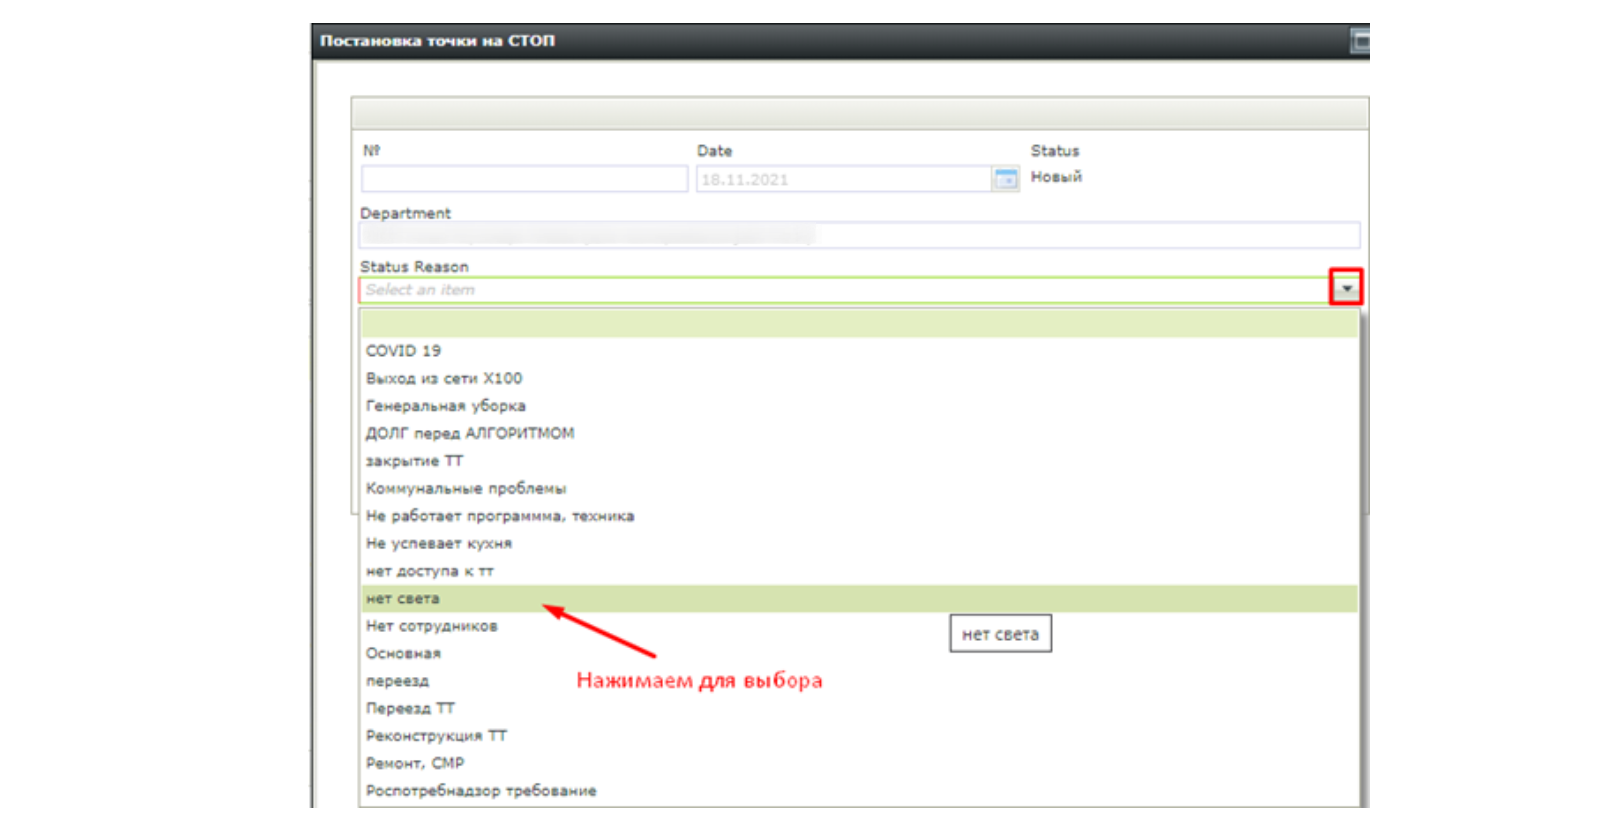Select 'Переезд ТТ' option
The image size is (1617, 829).
pos(859,708)
